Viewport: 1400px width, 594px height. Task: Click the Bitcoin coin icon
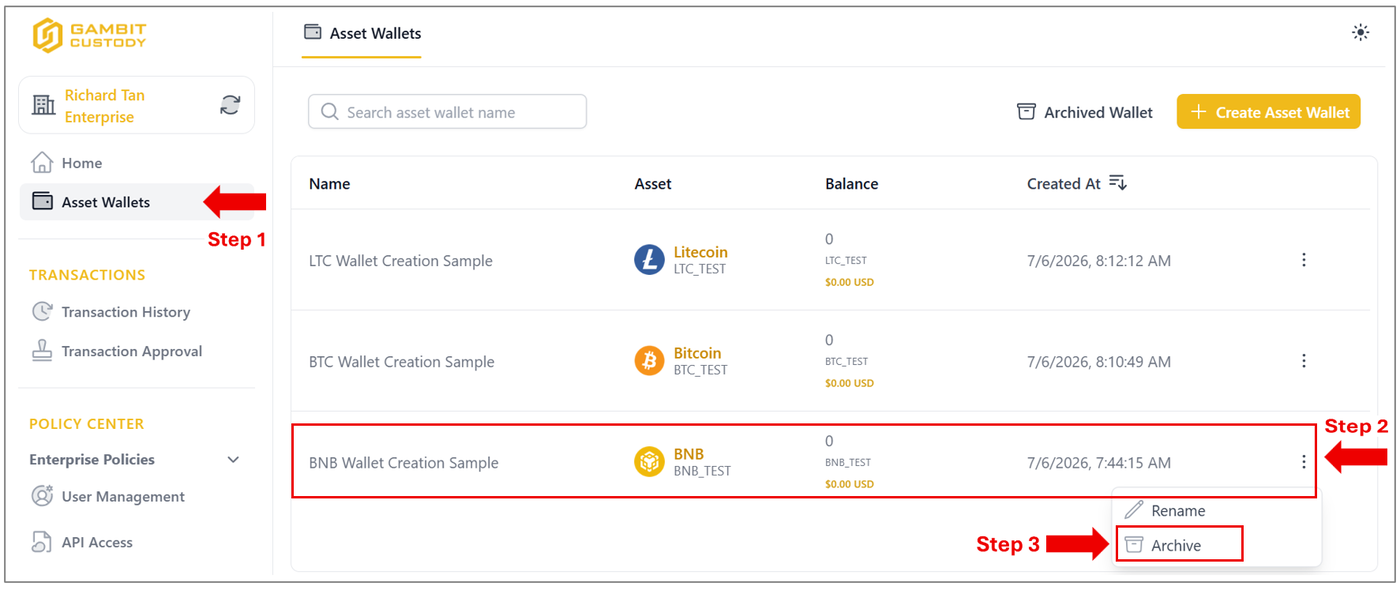pyautogui.click(x=649, y=361)
